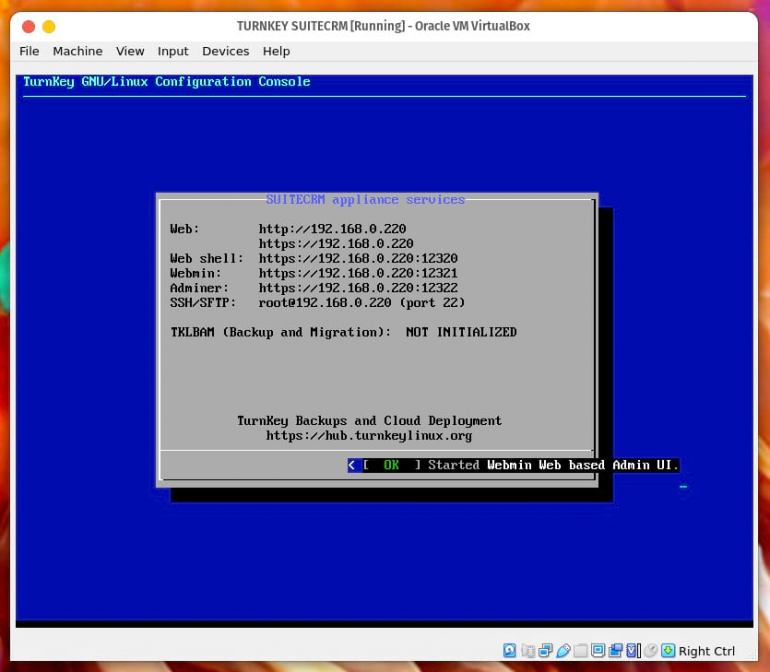Image resolution: width=770 pixels, height=672 pixels.
Task: Click the Web shell URL ending 12320
Action: point(358,258)
